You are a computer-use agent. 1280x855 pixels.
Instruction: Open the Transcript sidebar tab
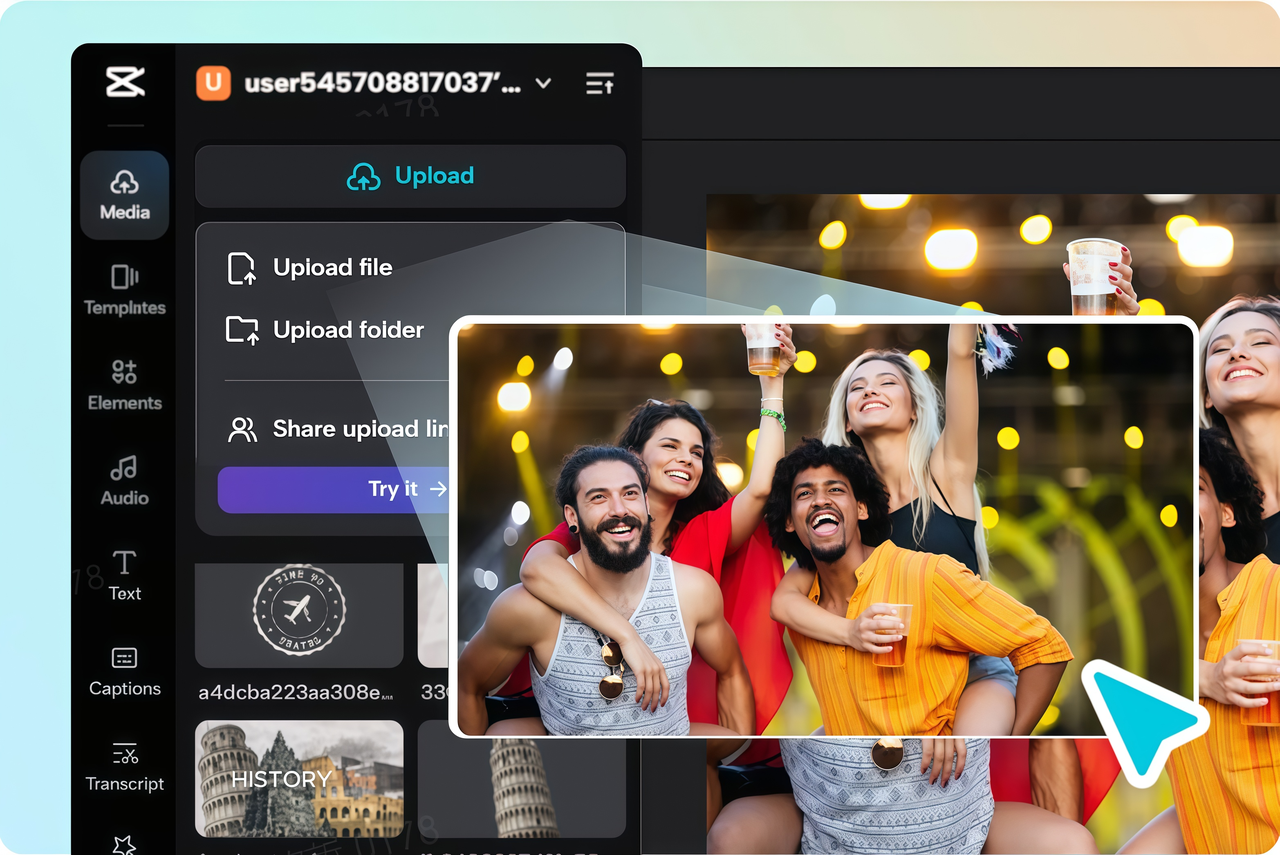coord(125,766)
